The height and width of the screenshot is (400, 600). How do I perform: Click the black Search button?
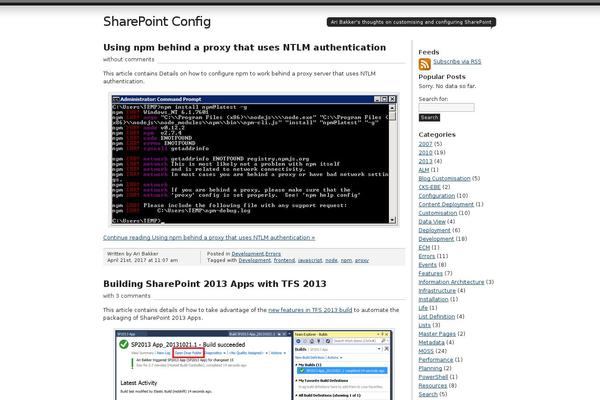pyautogui.click(x=429, y=118)
